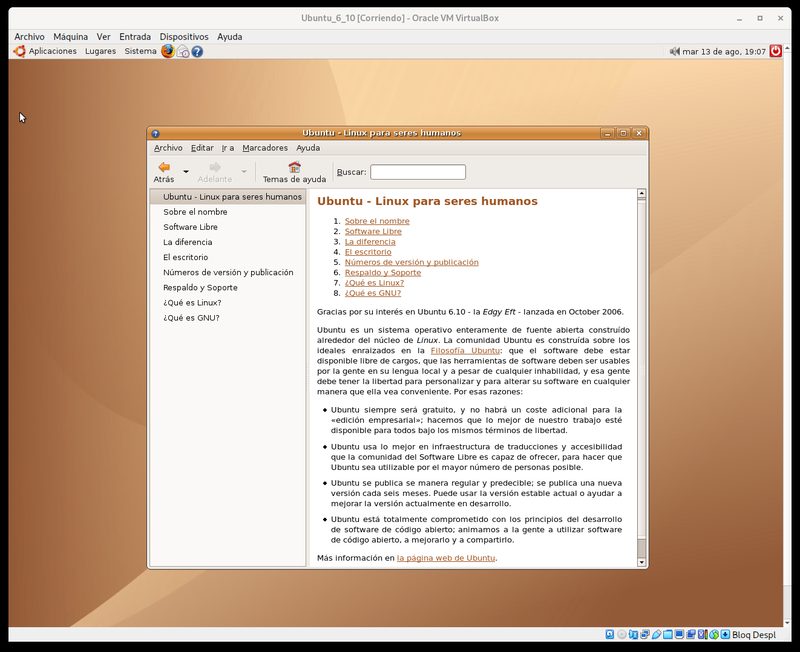Click the VirtualBox network status icon
Viewport: 800px width, 652px height.
[x=645, y=634]
